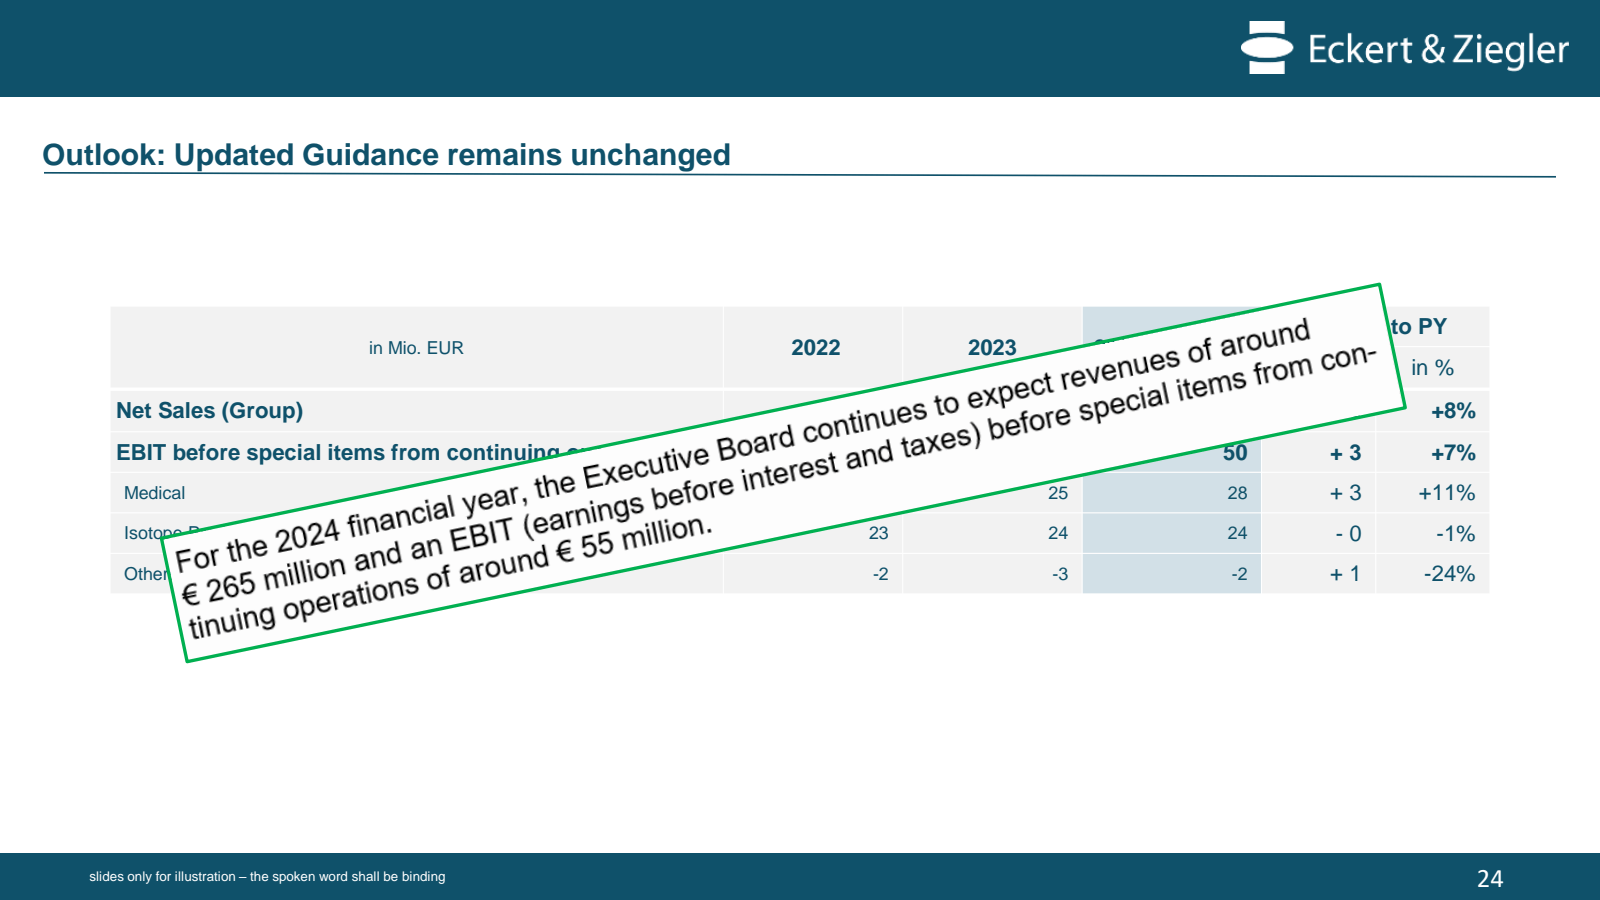Click the +11% value in Medical row
The image size is (1600, 900).
coord(1447,493)
